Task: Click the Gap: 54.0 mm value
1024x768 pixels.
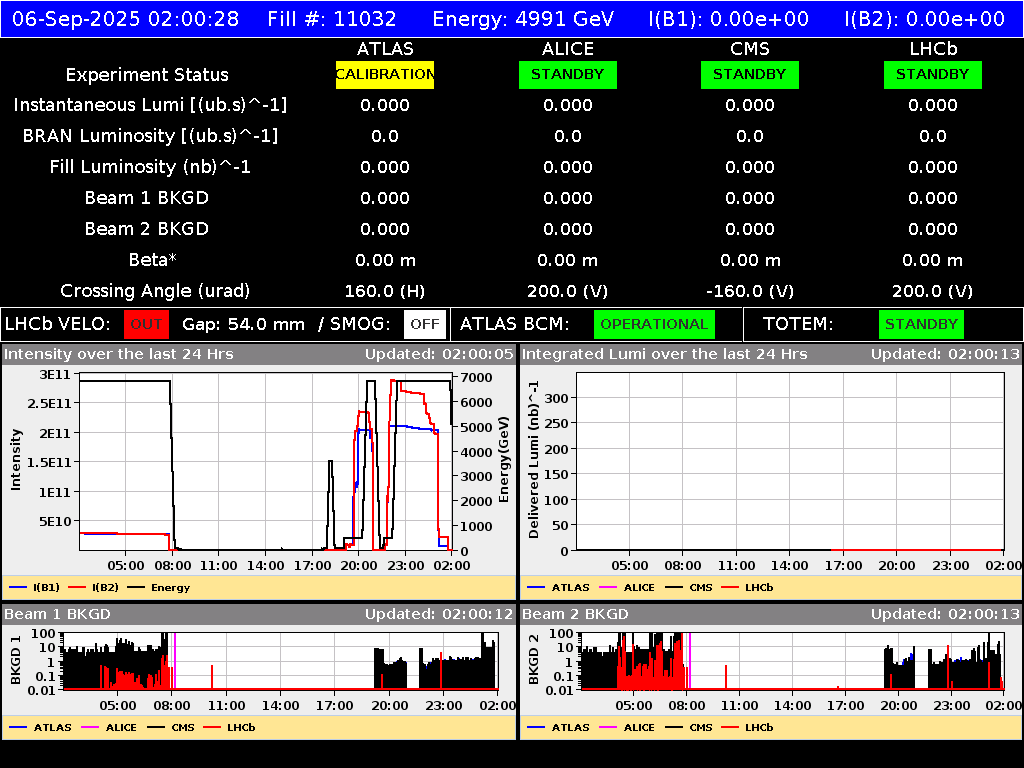Action: coord(243,324)
